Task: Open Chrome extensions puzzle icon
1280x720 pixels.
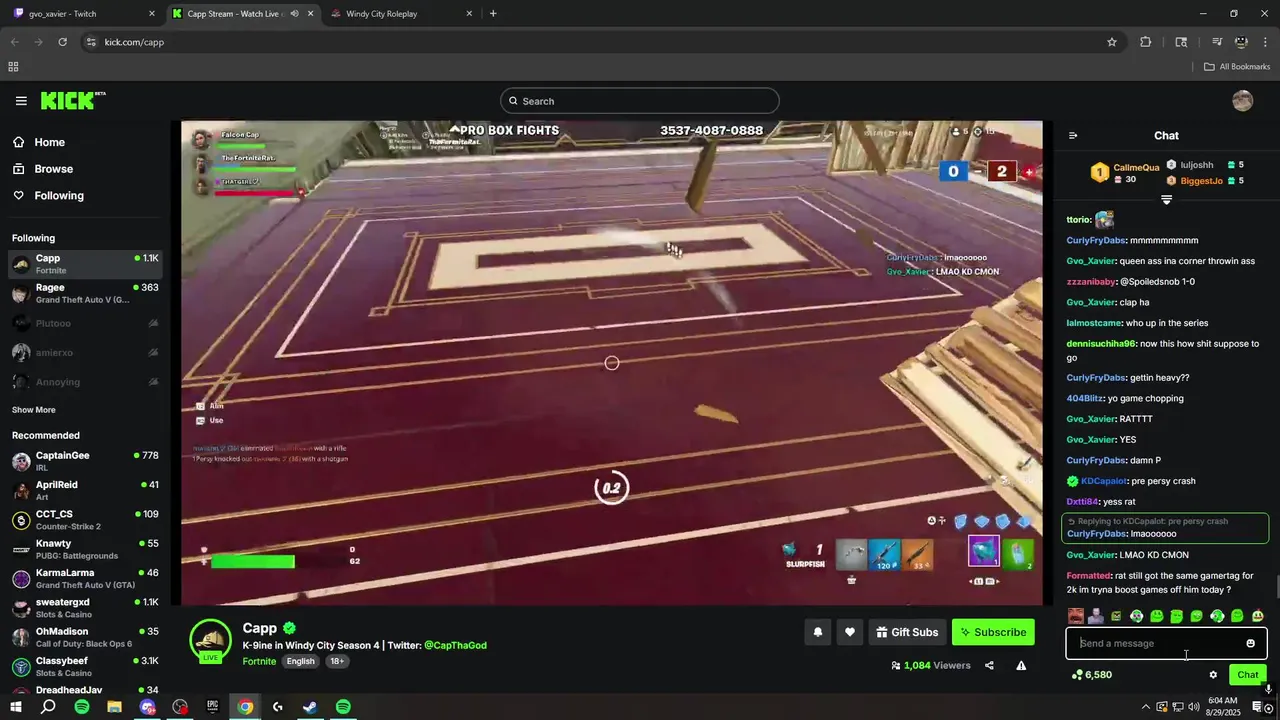Action: 1146,42
